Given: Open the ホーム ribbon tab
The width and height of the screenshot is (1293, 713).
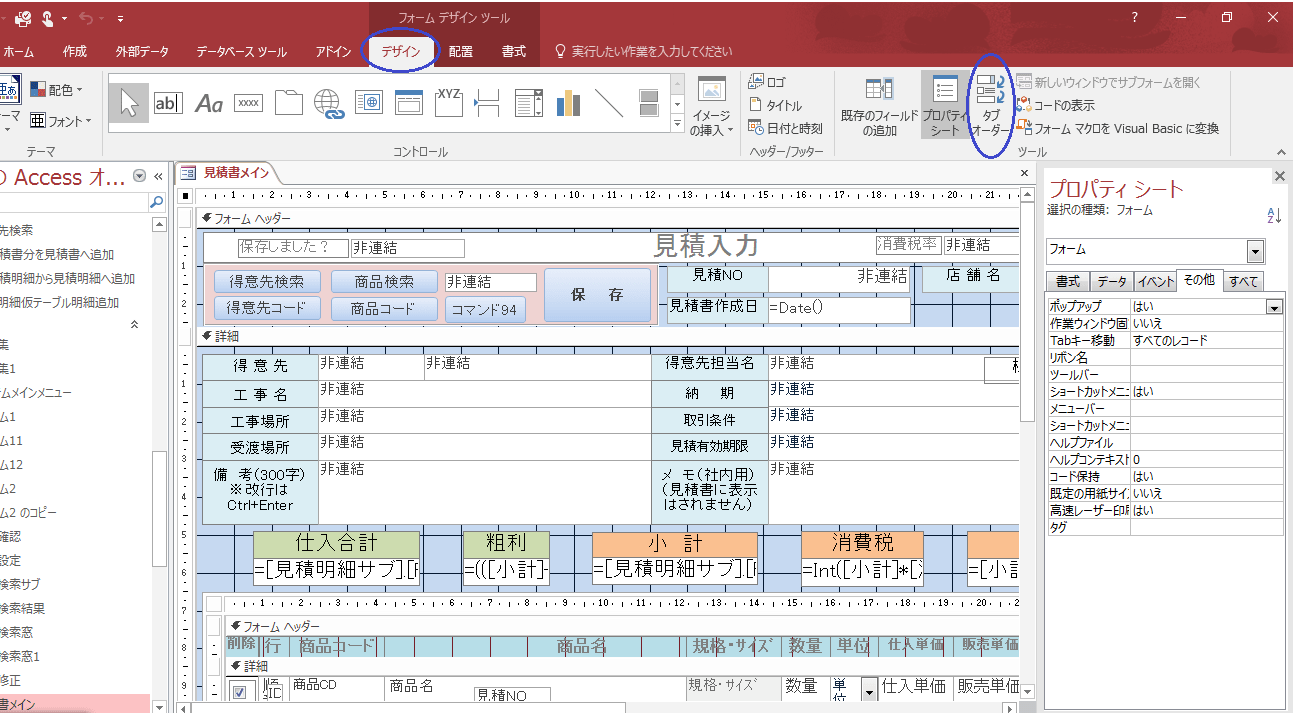Looking at the screenshot, I should click(19, 52).
